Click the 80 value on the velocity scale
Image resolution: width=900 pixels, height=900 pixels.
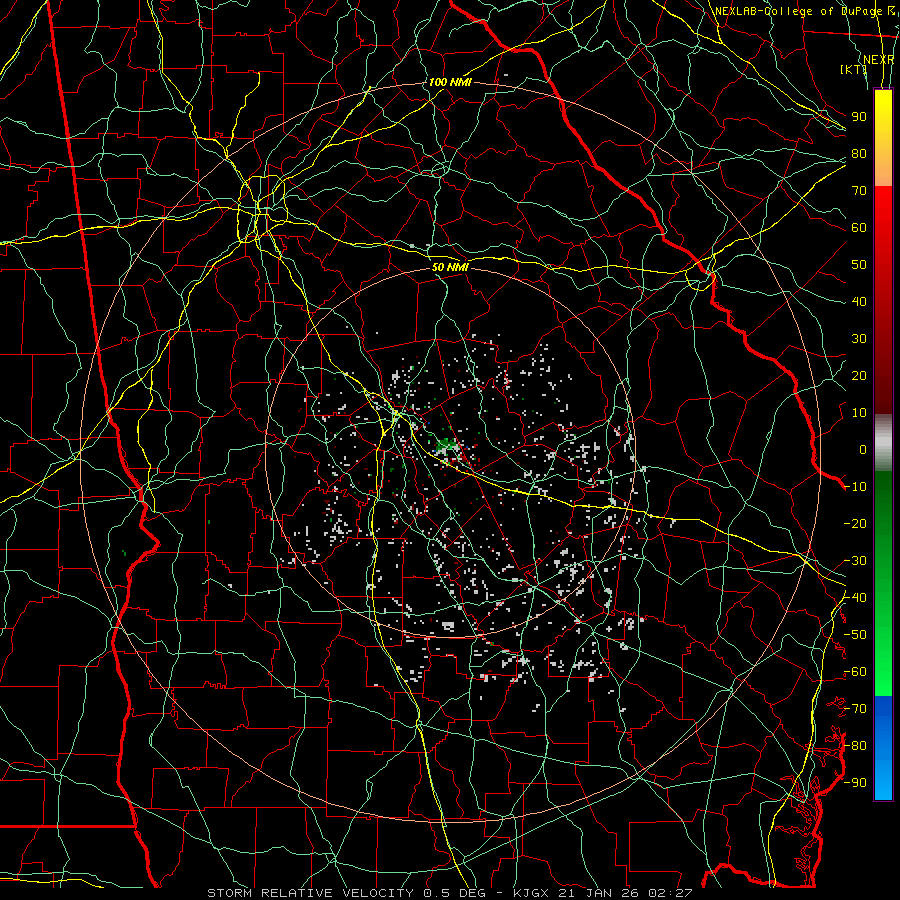tap(859, 153)
